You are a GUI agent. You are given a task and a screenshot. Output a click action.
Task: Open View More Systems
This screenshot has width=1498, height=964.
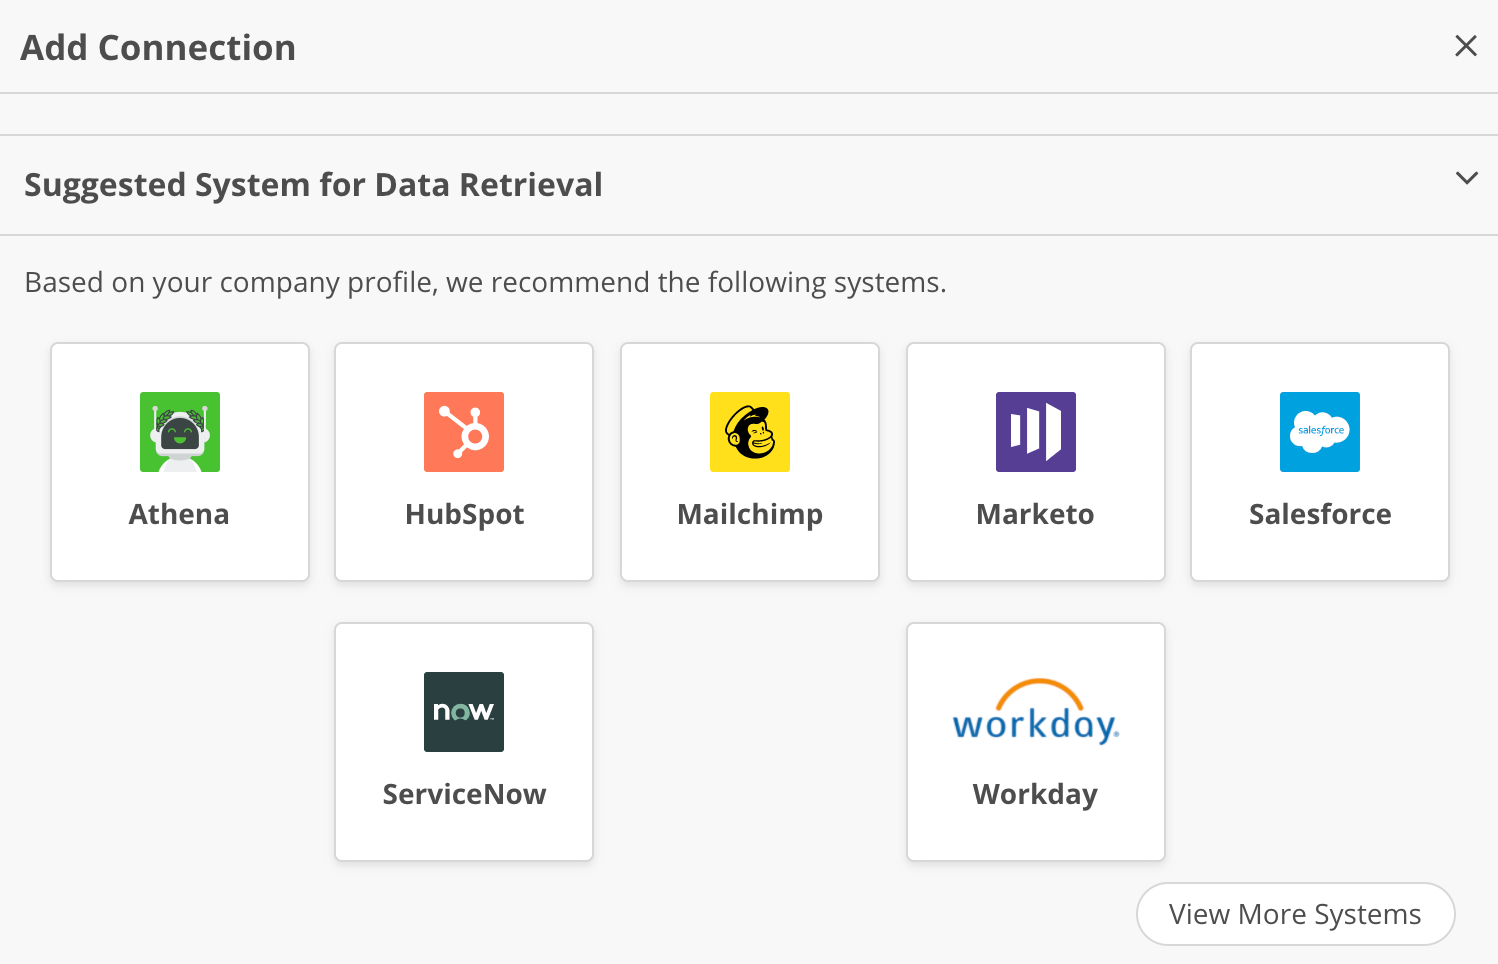click(1296, 914)
